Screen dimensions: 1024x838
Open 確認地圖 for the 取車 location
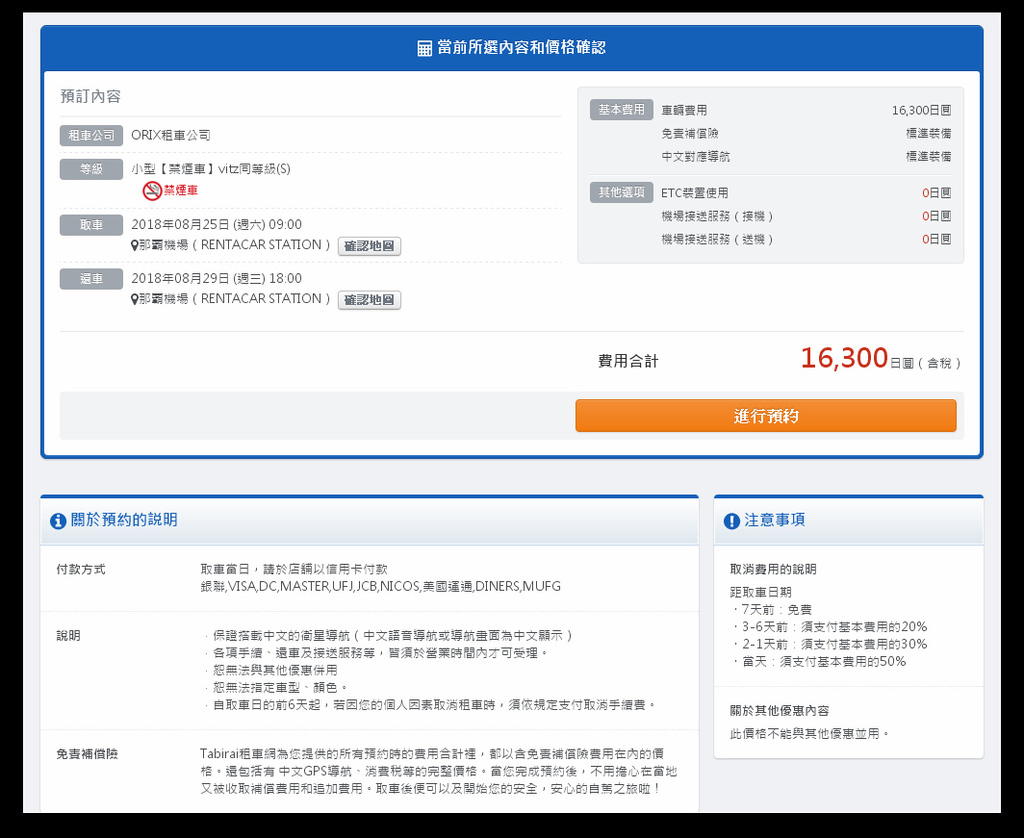tap(369, 246)
